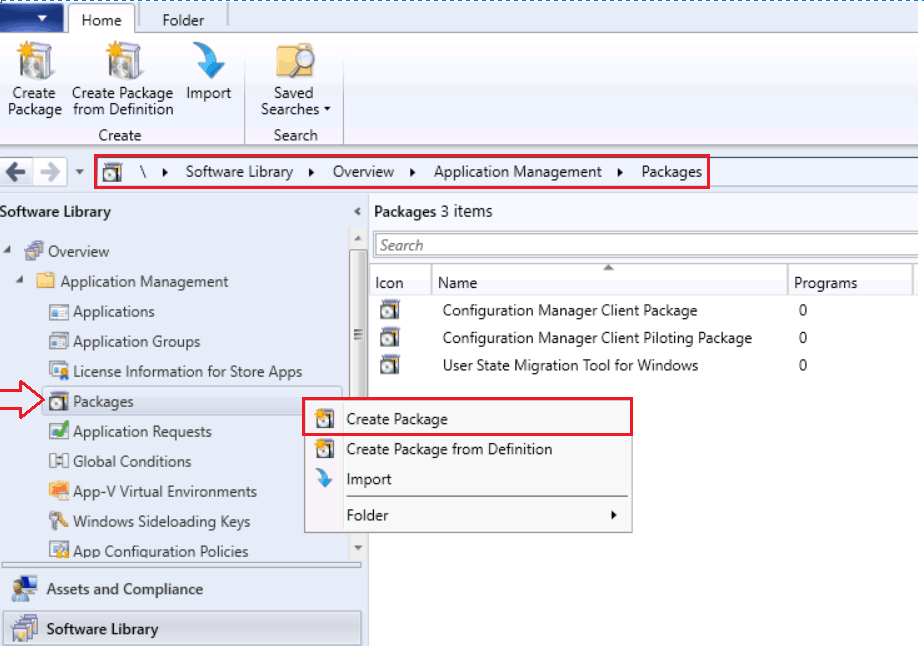Viewport: 924px width, 646px height.
Task: Select License Information for Store Apps
Action: [x=186, y=371]
